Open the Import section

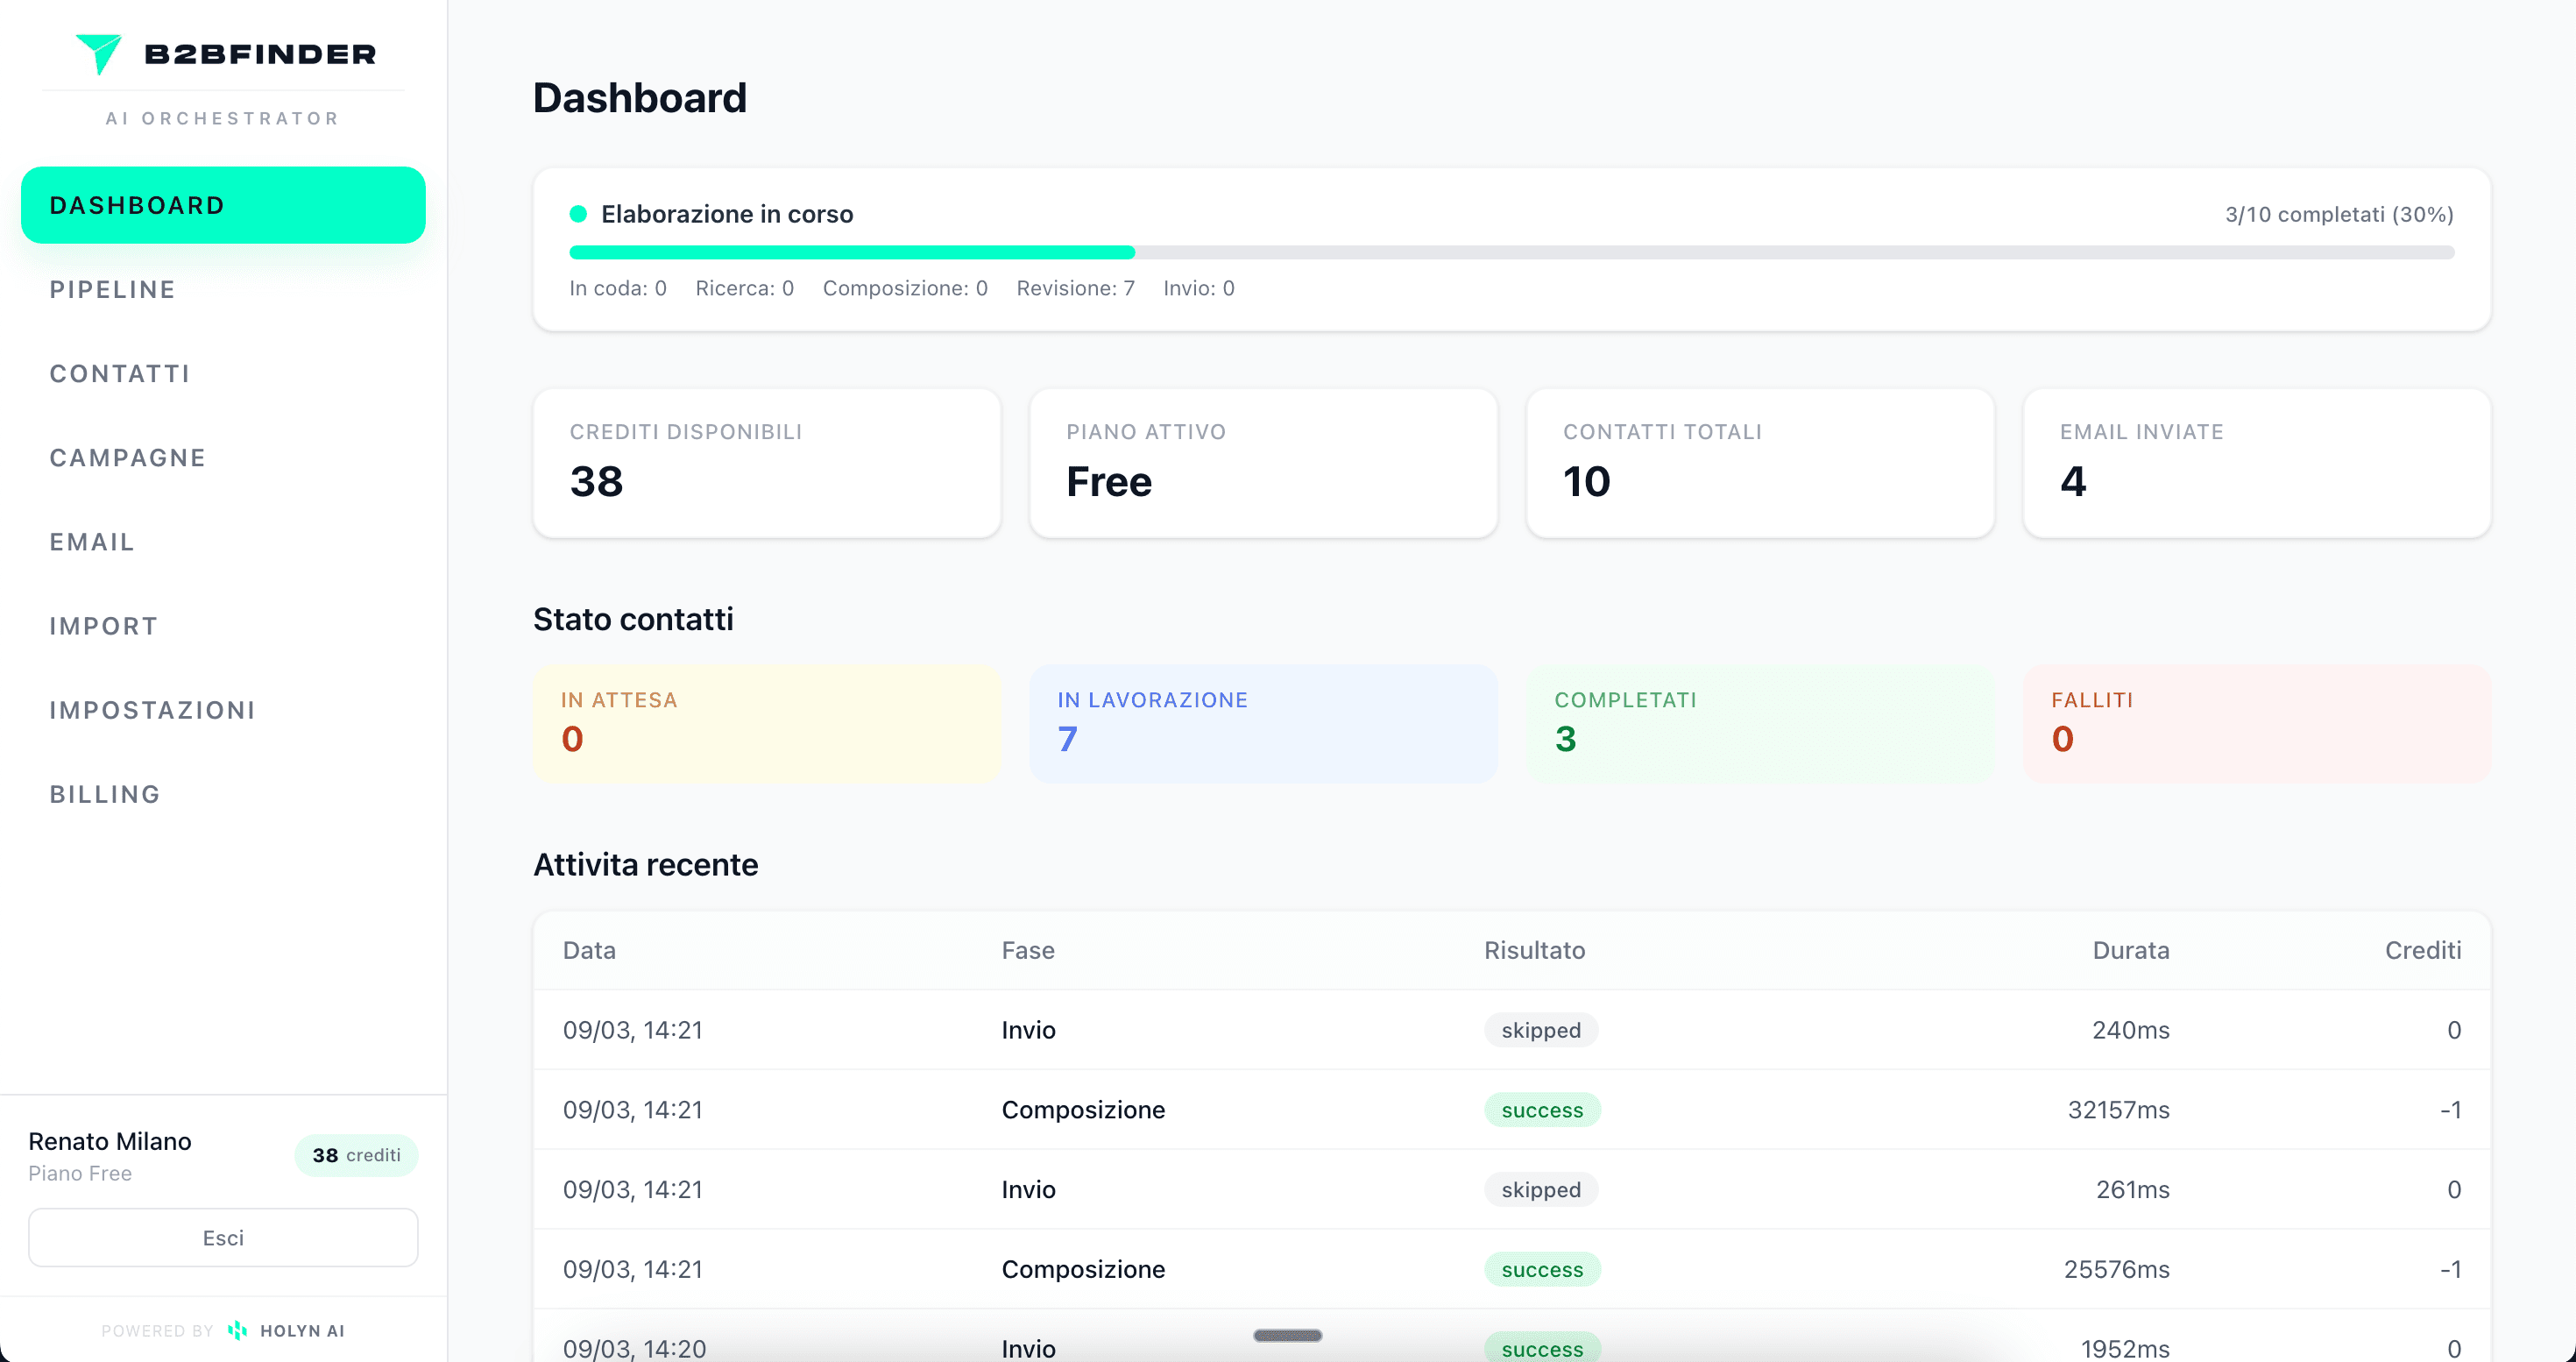[103, 625]
